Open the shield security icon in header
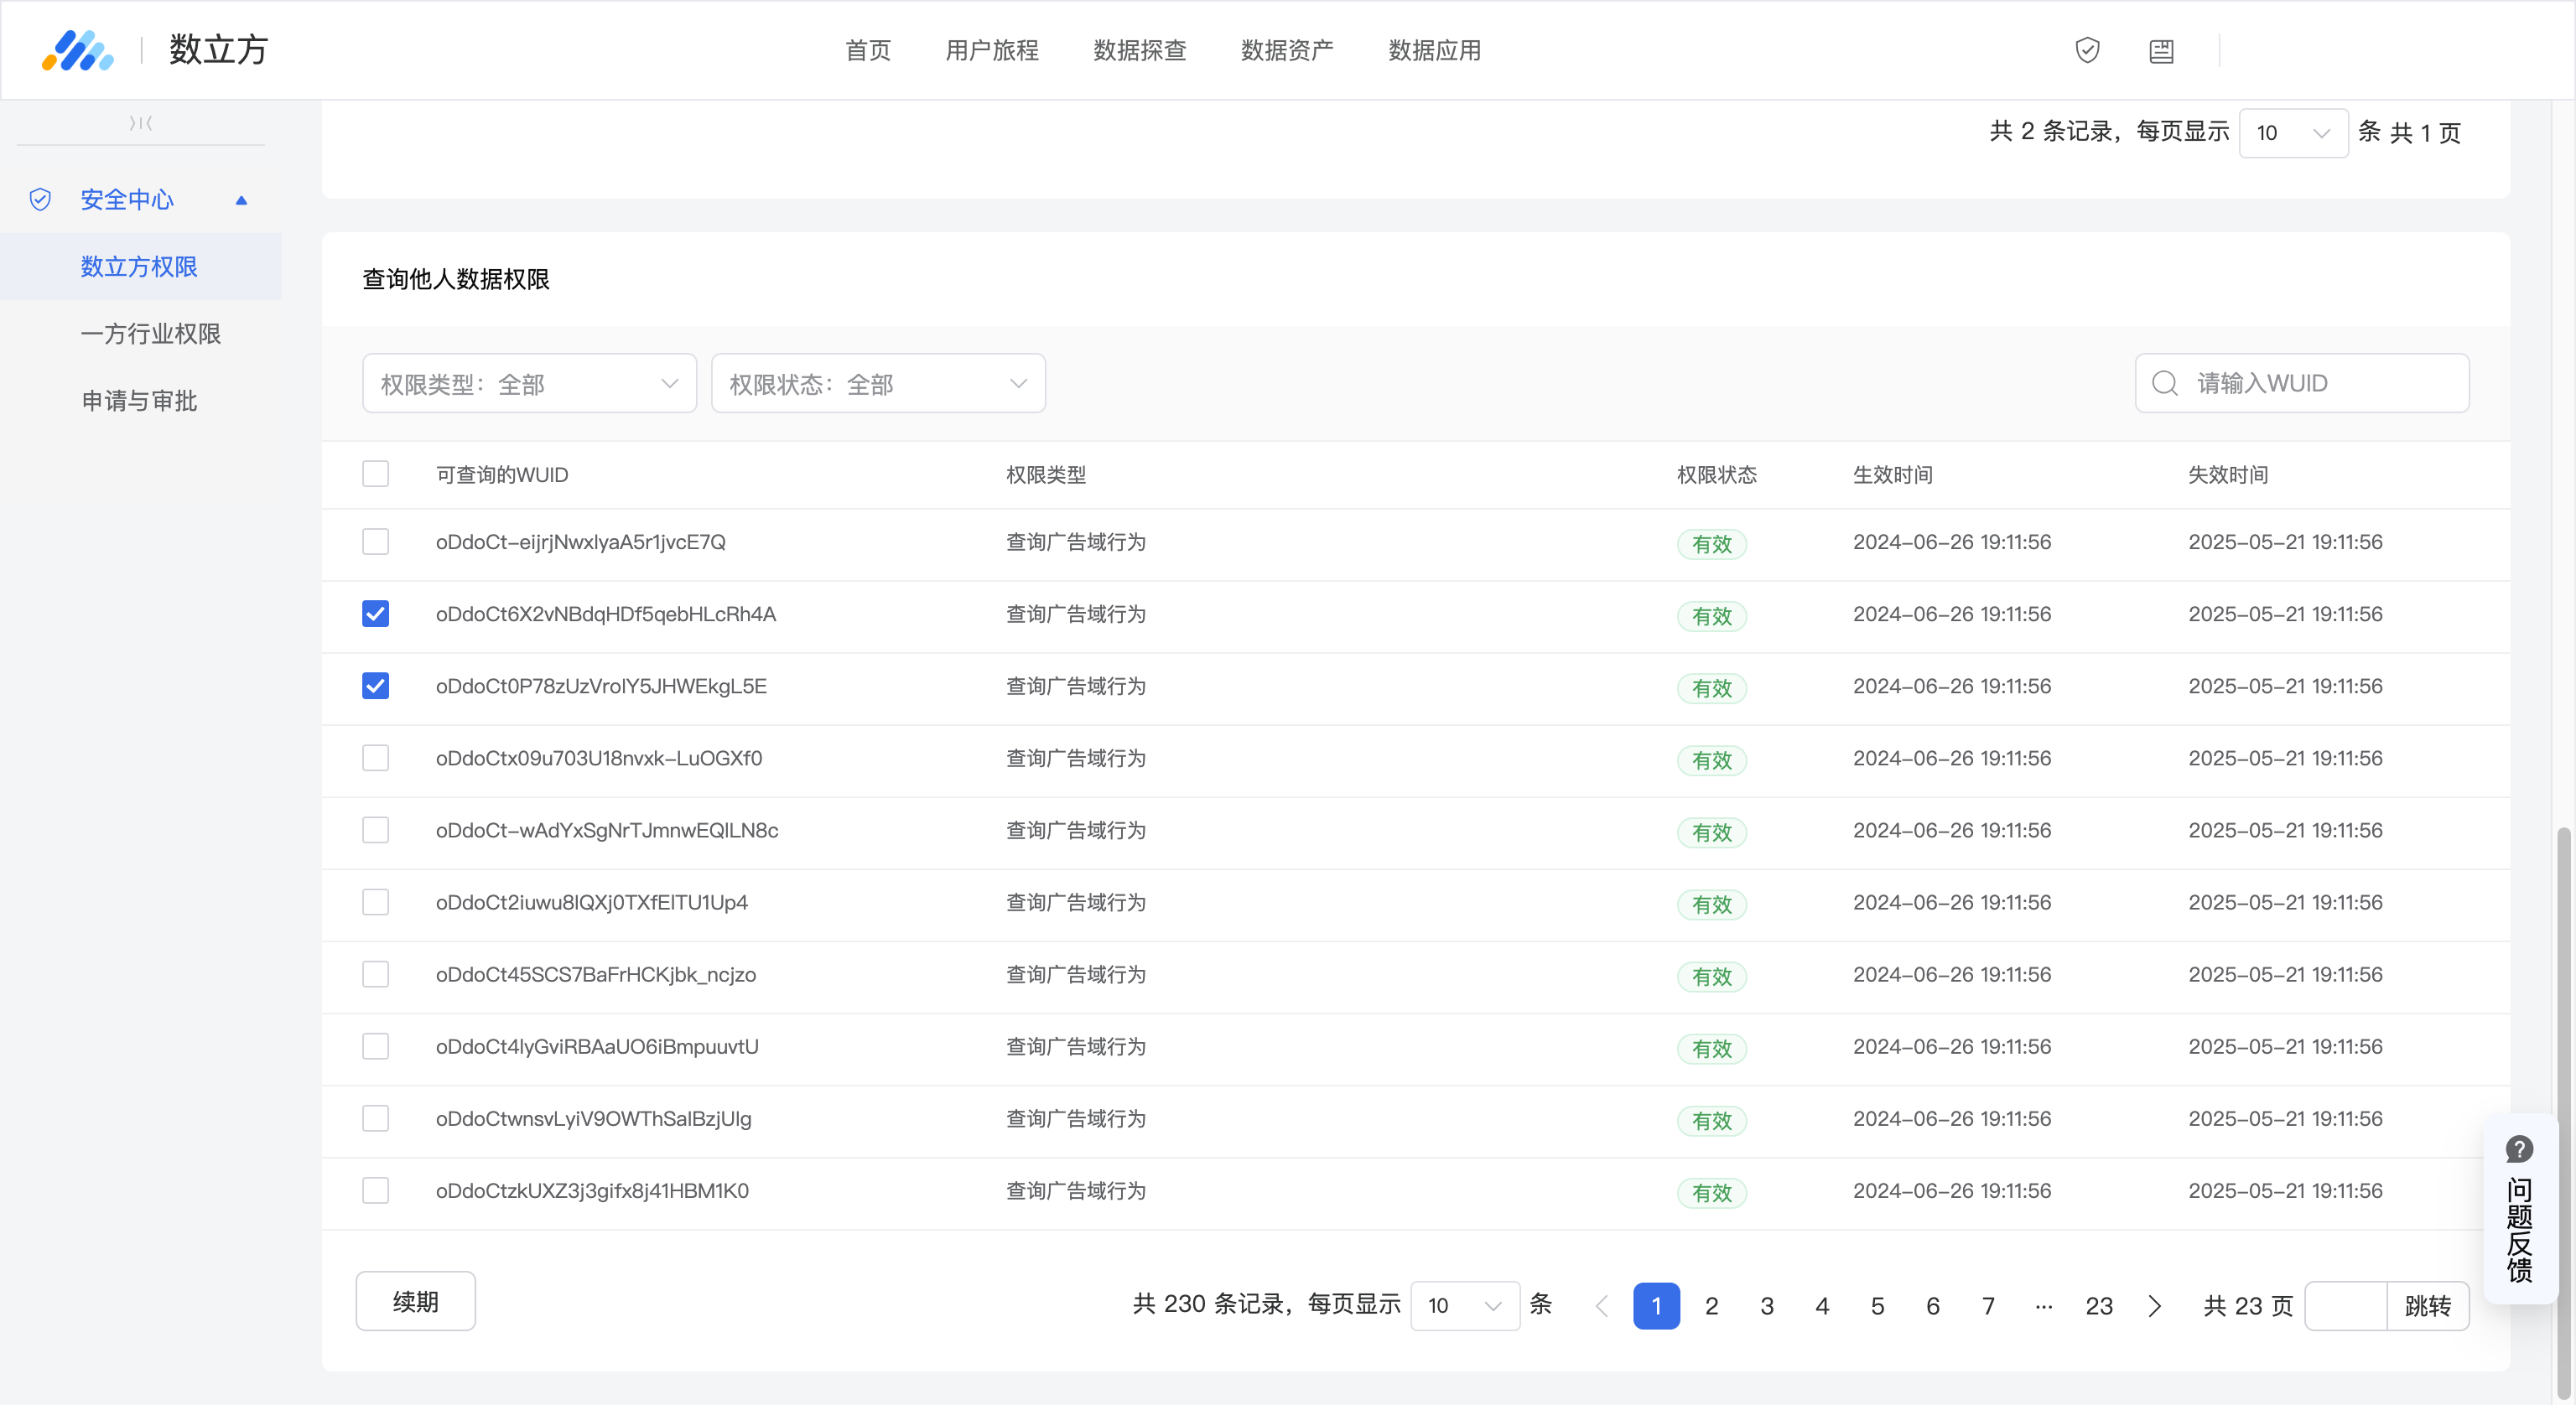This screenshot has height=1405, width=2576. 2087,50
